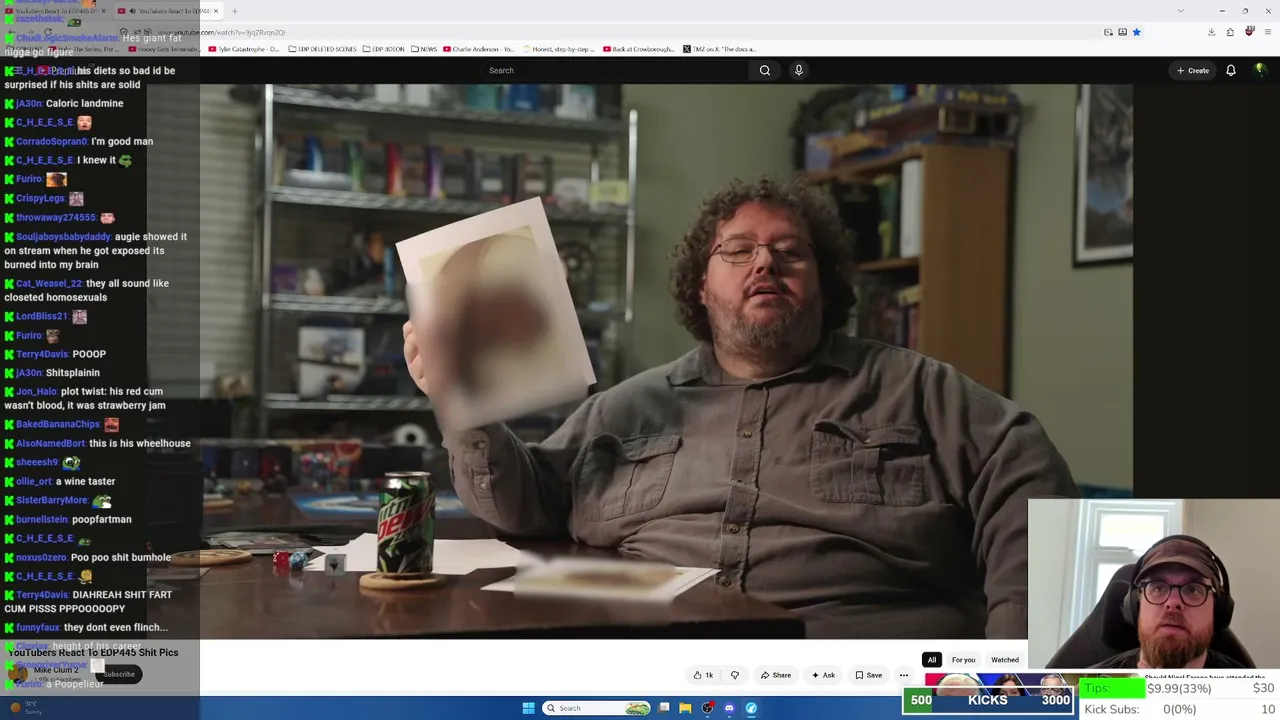Open the Tyler Catastrophe bookmark

click(244, 49)
